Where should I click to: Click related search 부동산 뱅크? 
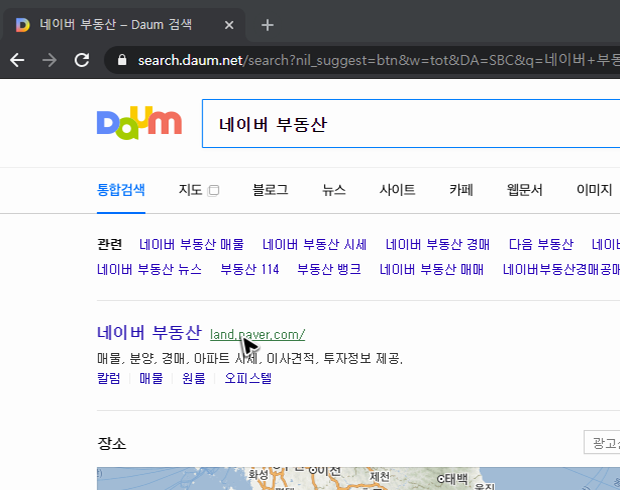tap(329, 270)
